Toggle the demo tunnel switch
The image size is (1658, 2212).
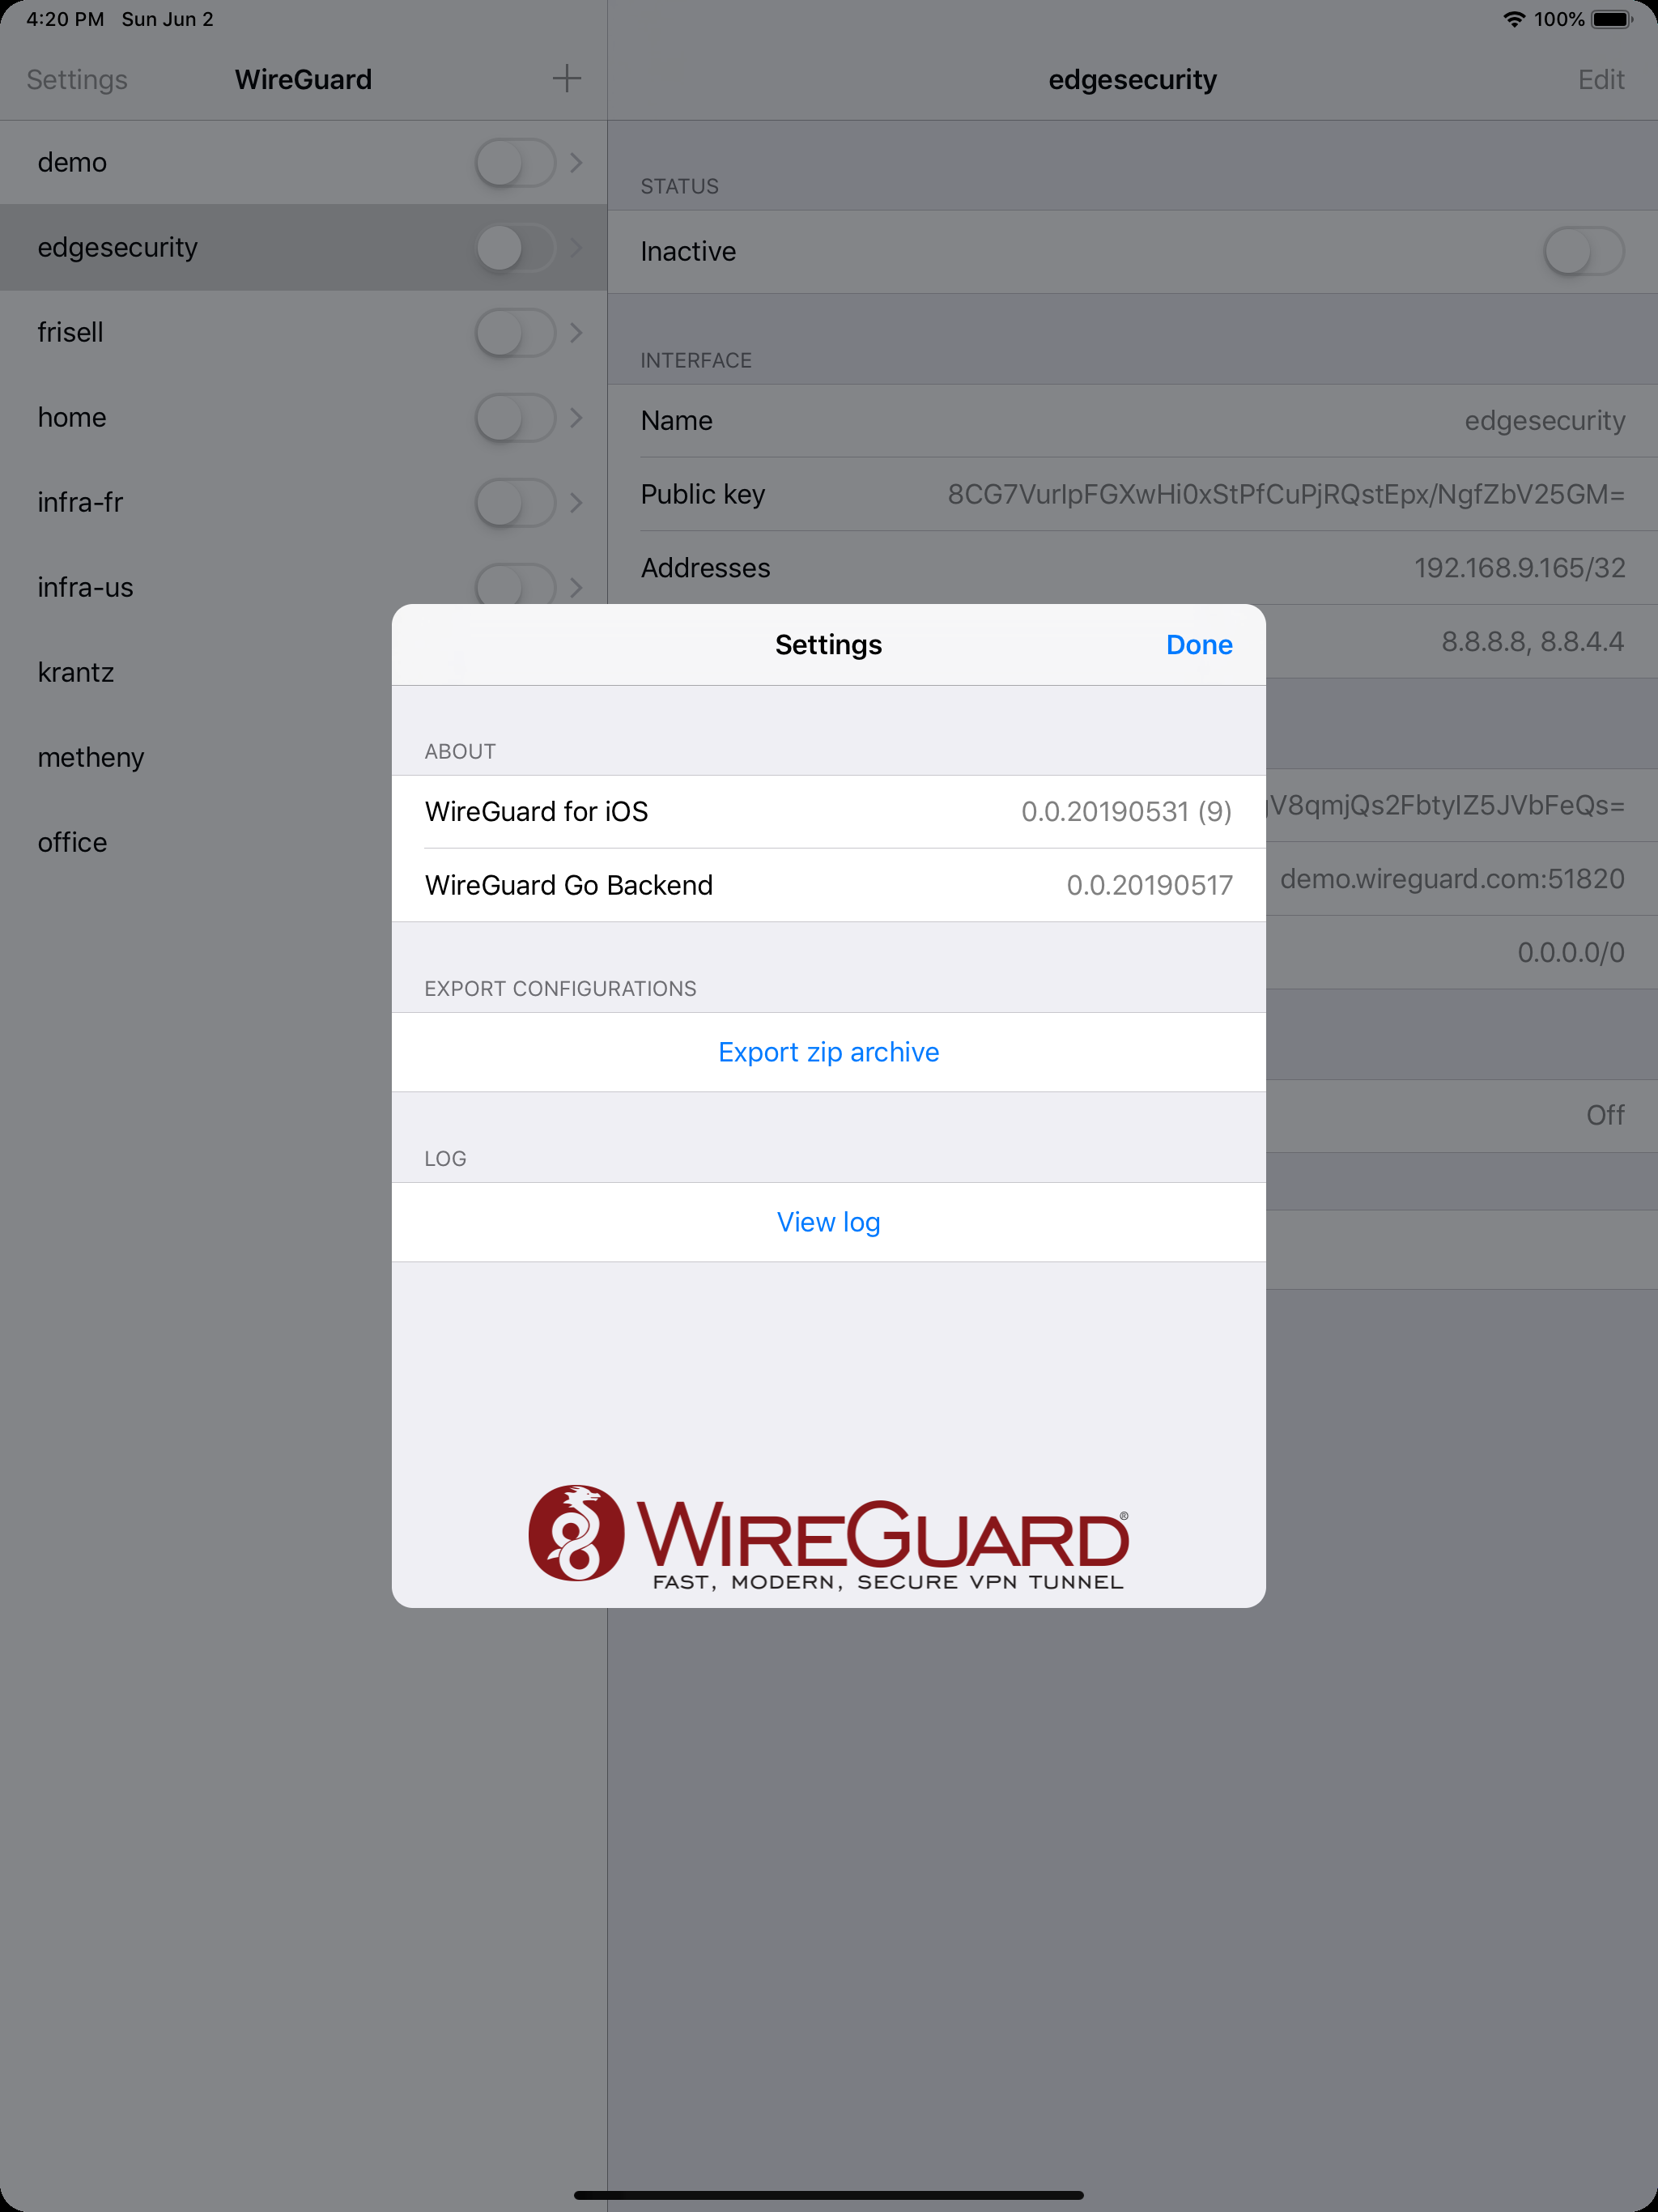click(515, 163)
